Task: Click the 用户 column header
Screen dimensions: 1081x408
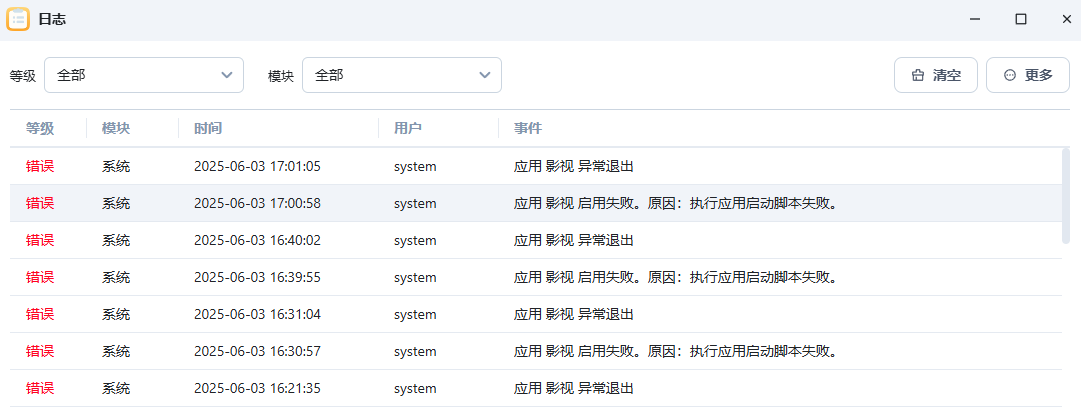Action: 407,128
